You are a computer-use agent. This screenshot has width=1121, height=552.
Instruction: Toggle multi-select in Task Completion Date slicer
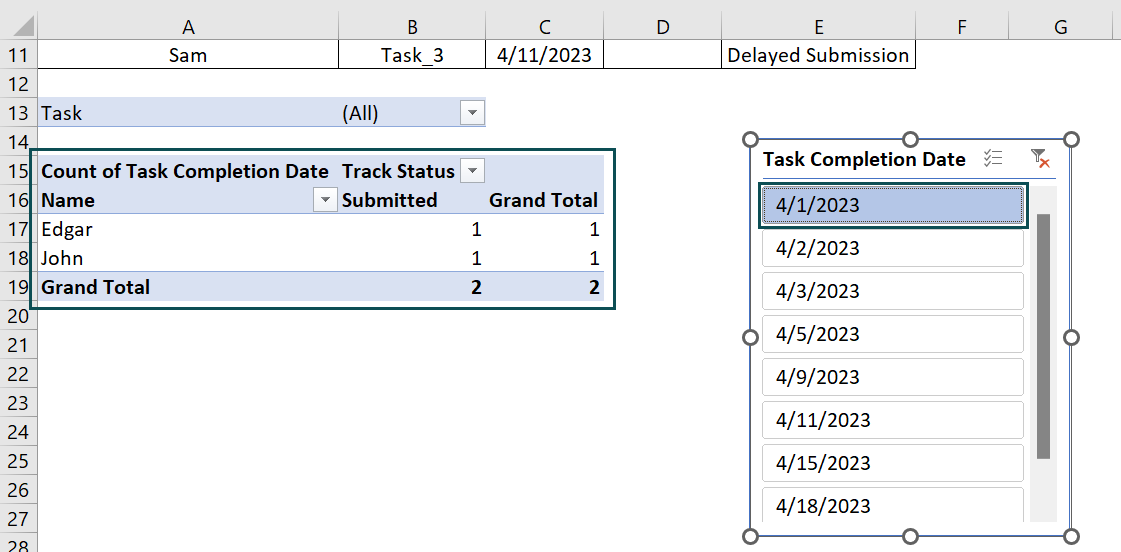[x=993, y=159]
